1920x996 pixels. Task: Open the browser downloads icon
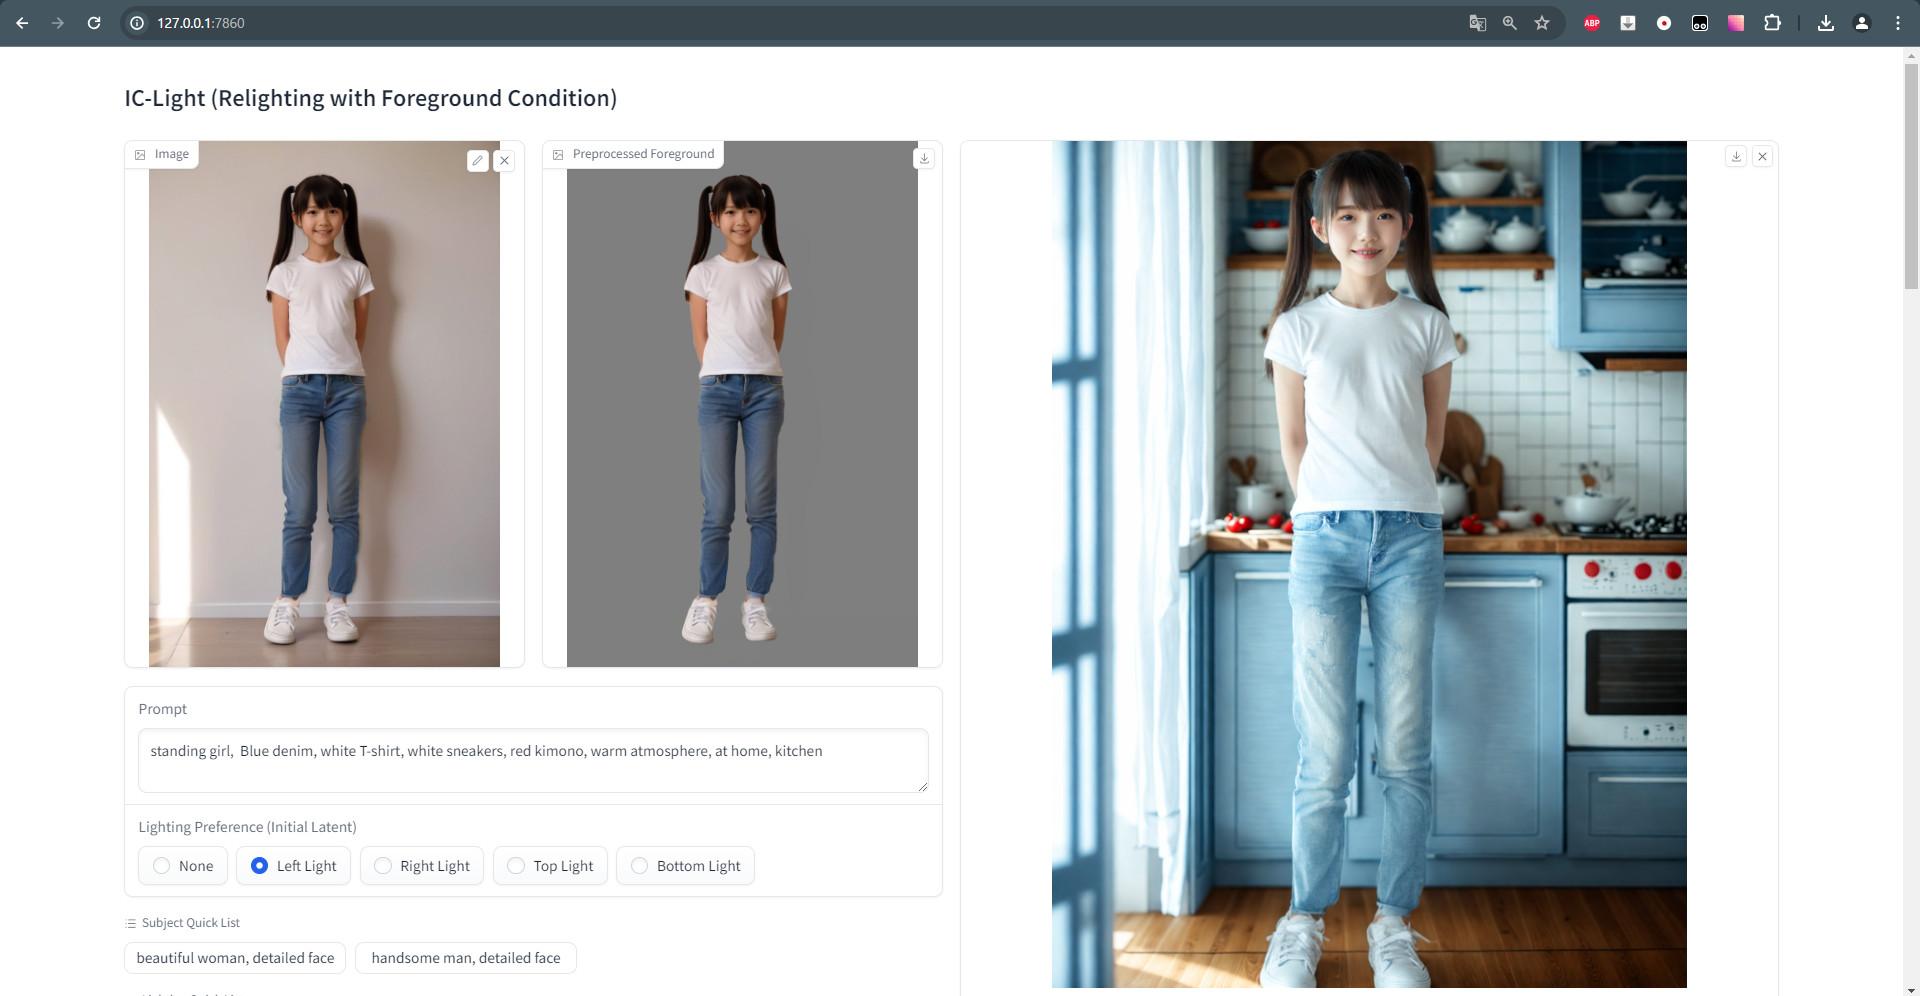(x=1825, y=23)
